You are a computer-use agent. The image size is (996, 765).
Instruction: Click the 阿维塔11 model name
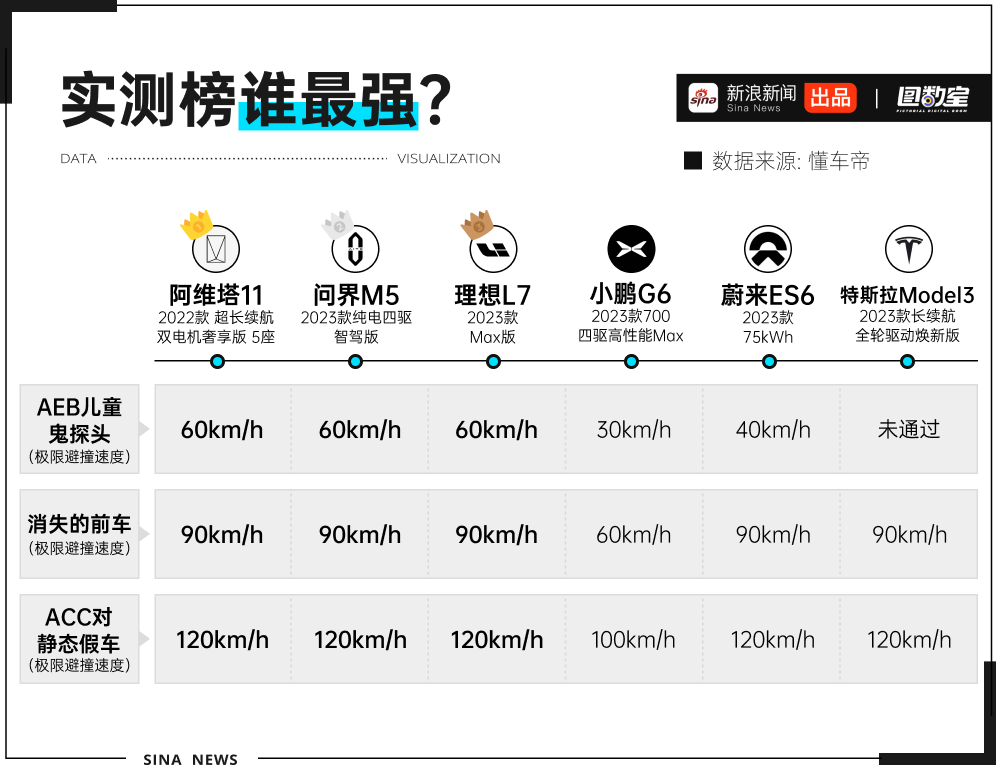[216, 295]
